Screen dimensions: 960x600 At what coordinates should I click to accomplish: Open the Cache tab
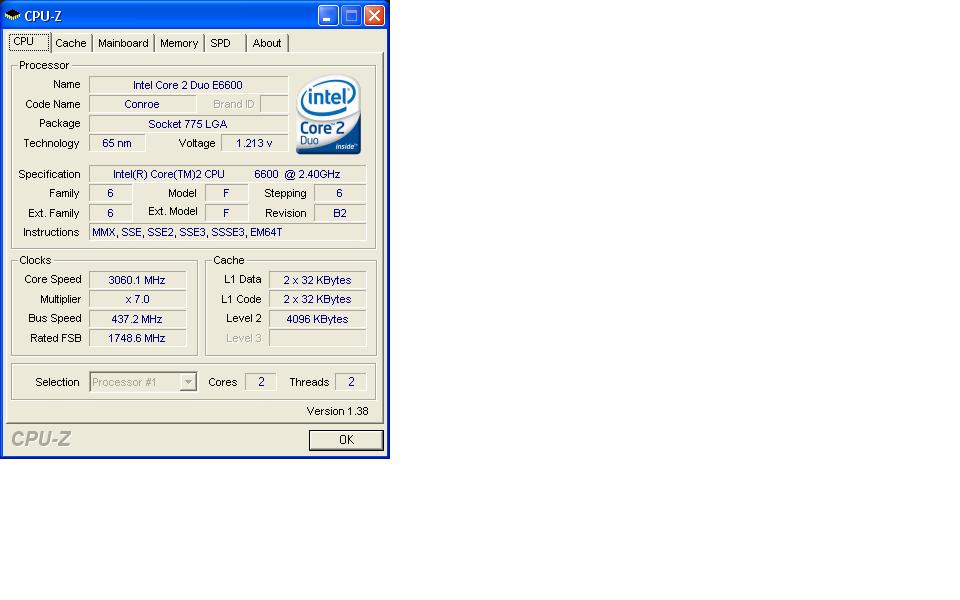[70, 43]
